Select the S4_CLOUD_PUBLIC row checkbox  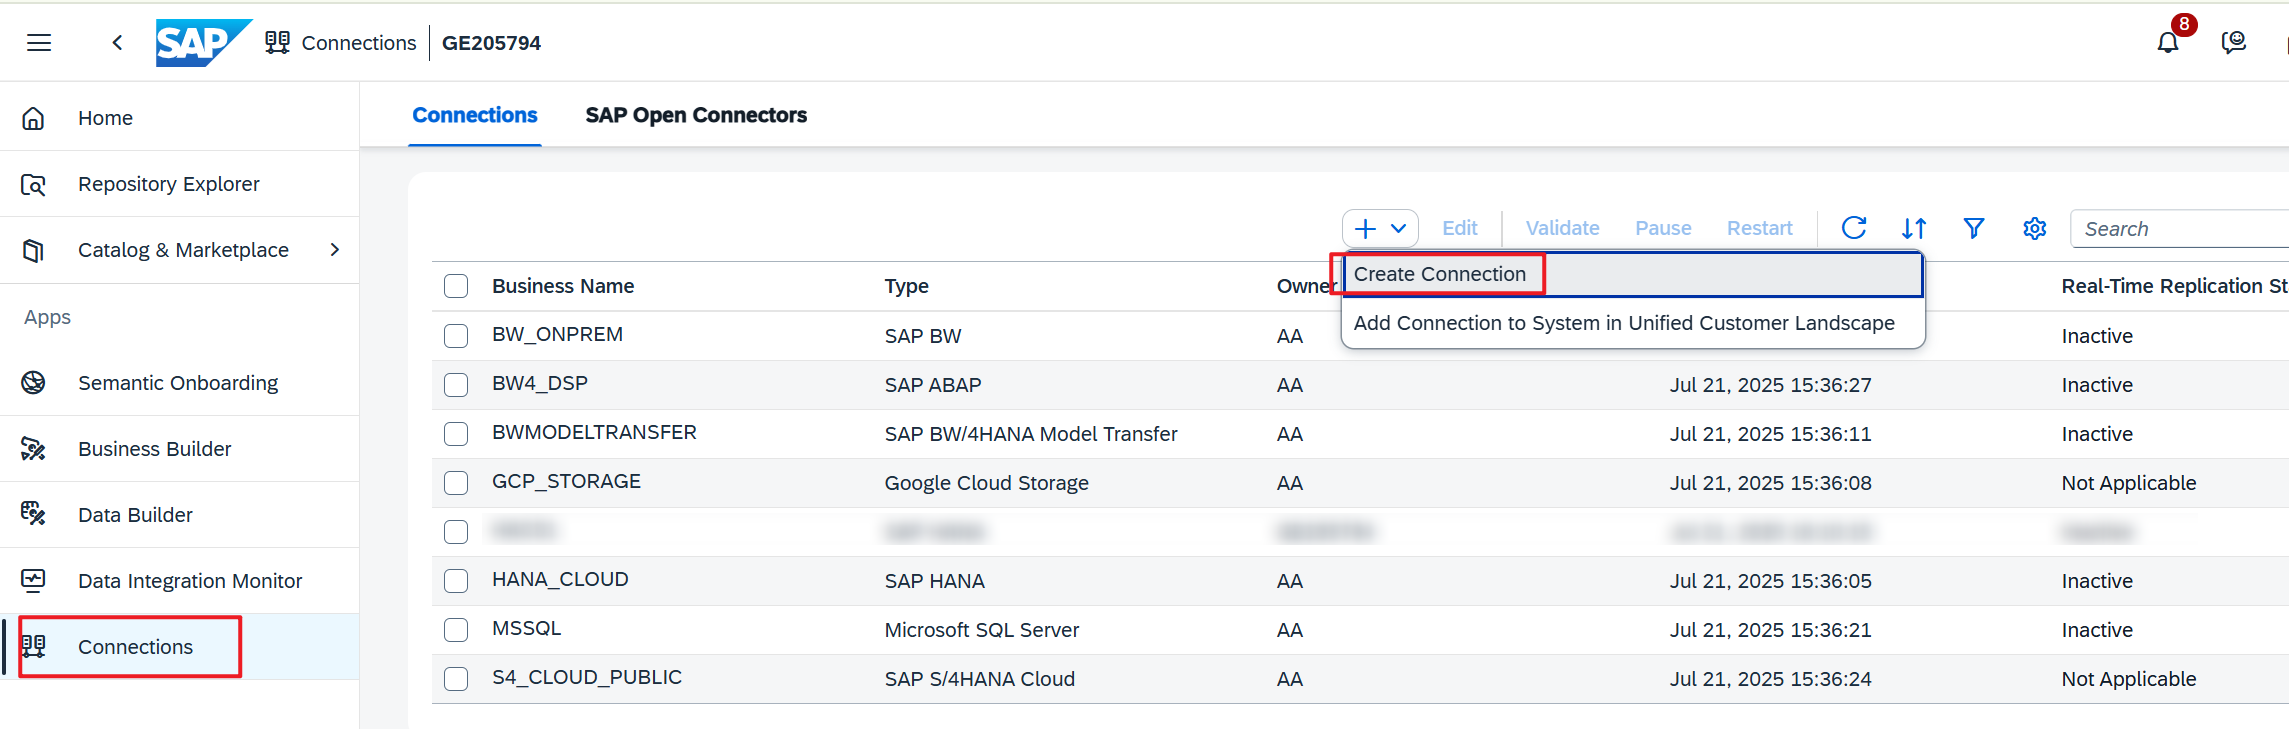456,678
